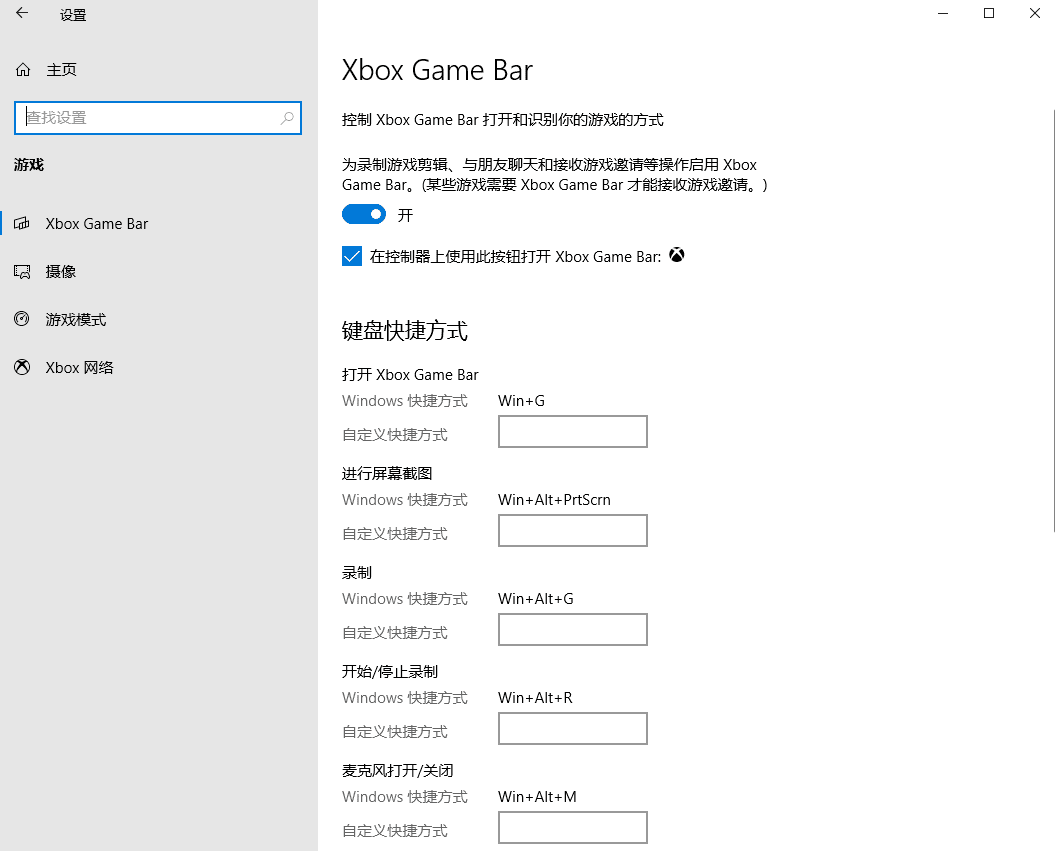
Task: Select 摄像 in the left sidebar
Action: point(61,272)
